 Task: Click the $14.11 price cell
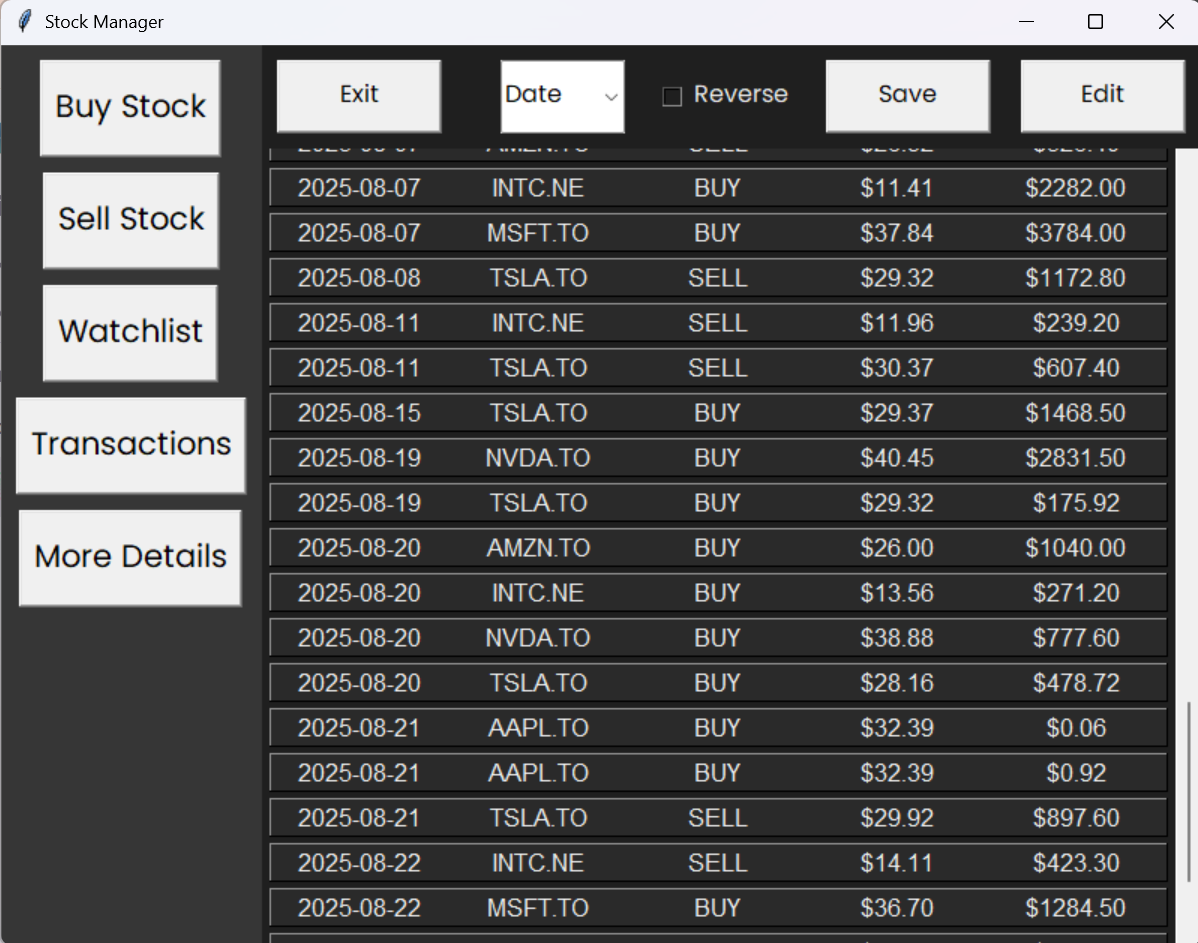(x=897, y=864)
